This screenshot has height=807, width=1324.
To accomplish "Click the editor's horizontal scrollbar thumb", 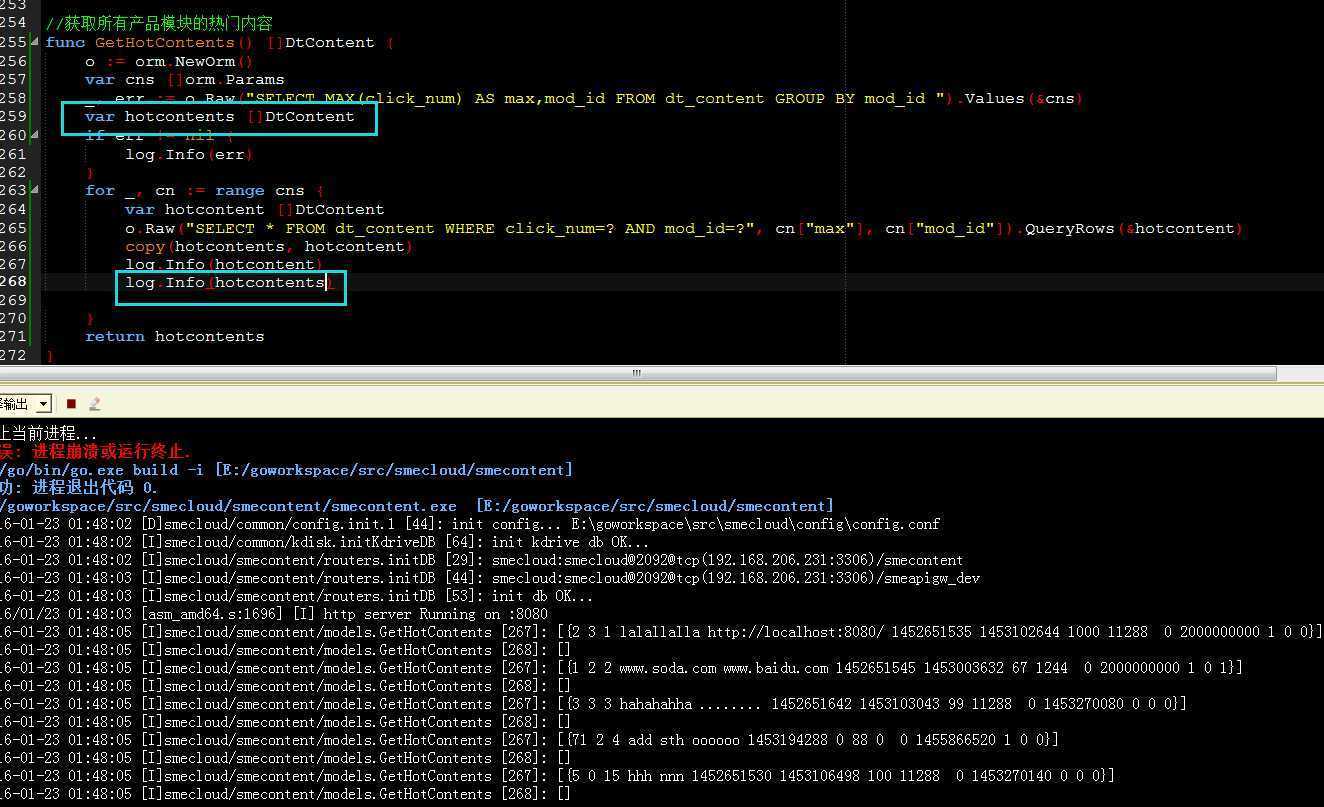I will (636, 373).
